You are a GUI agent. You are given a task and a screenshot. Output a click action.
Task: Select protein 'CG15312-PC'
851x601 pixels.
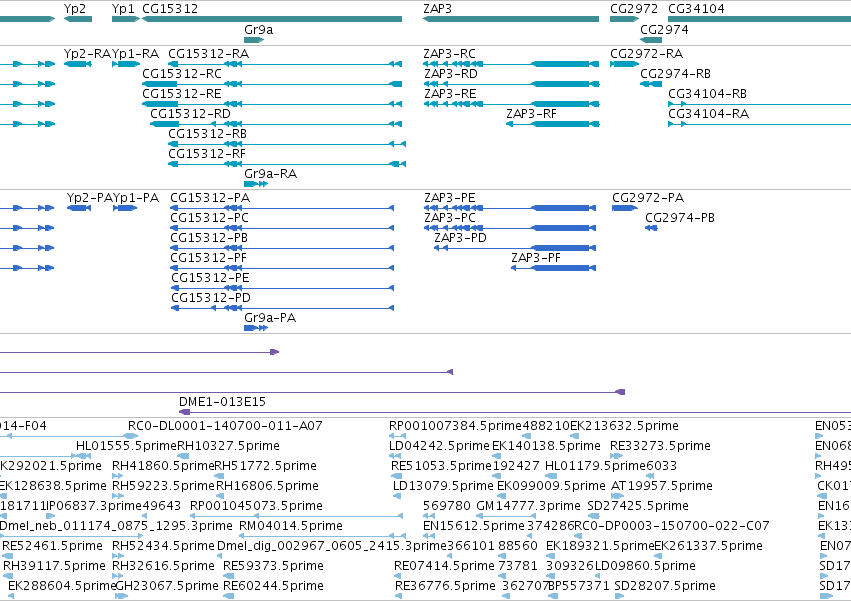209,218
